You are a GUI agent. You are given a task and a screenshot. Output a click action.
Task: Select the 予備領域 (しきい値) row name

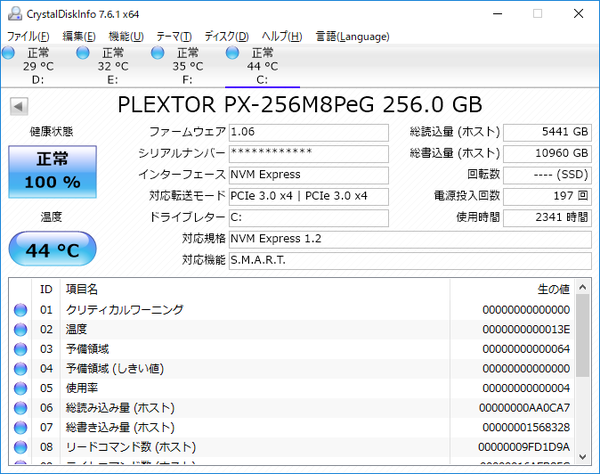pos(115,369)
